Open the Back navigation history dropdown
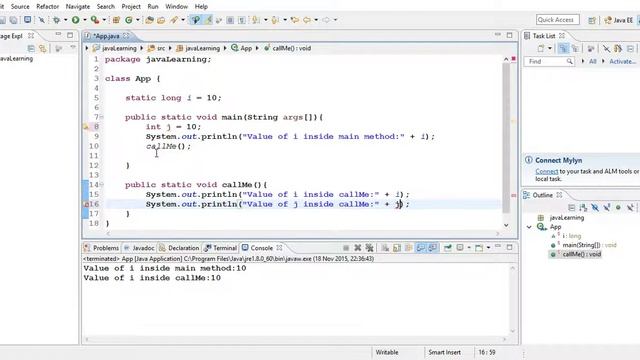 click(x=316, y=20)
